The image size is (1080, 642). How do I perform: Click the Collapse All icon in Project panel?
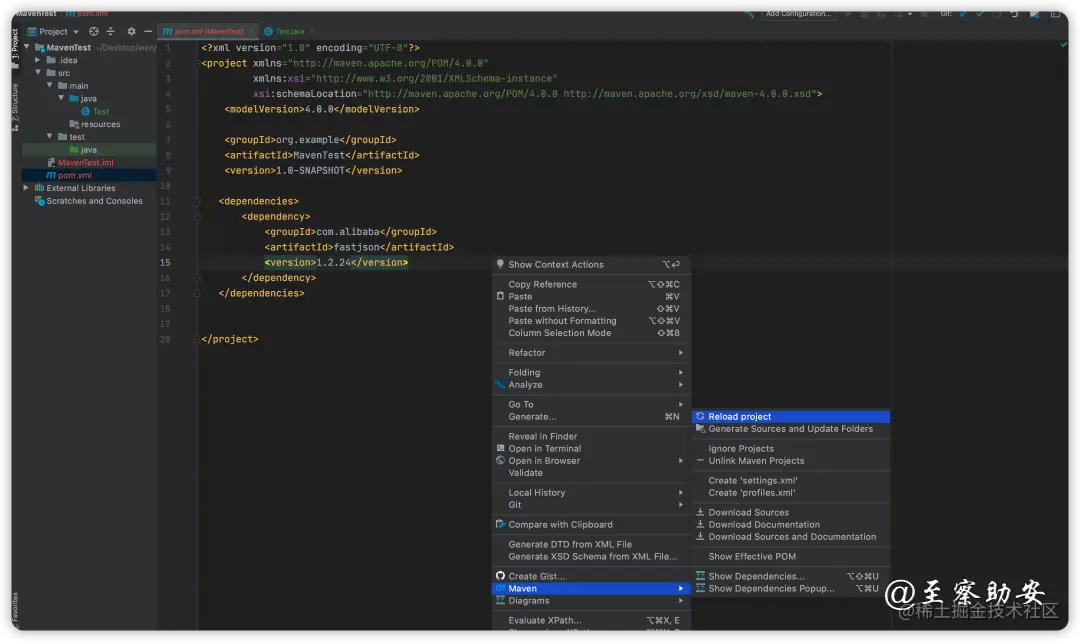[110, 32]
